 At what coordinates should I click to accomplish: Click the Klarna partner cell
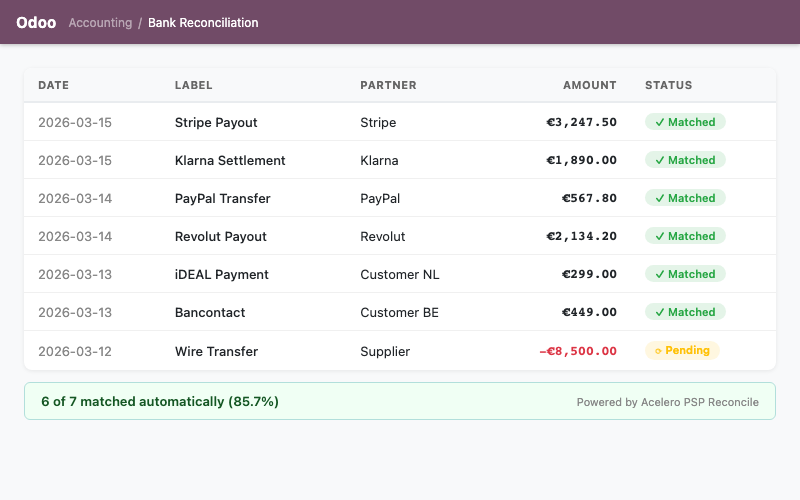(x=379, y=160)
